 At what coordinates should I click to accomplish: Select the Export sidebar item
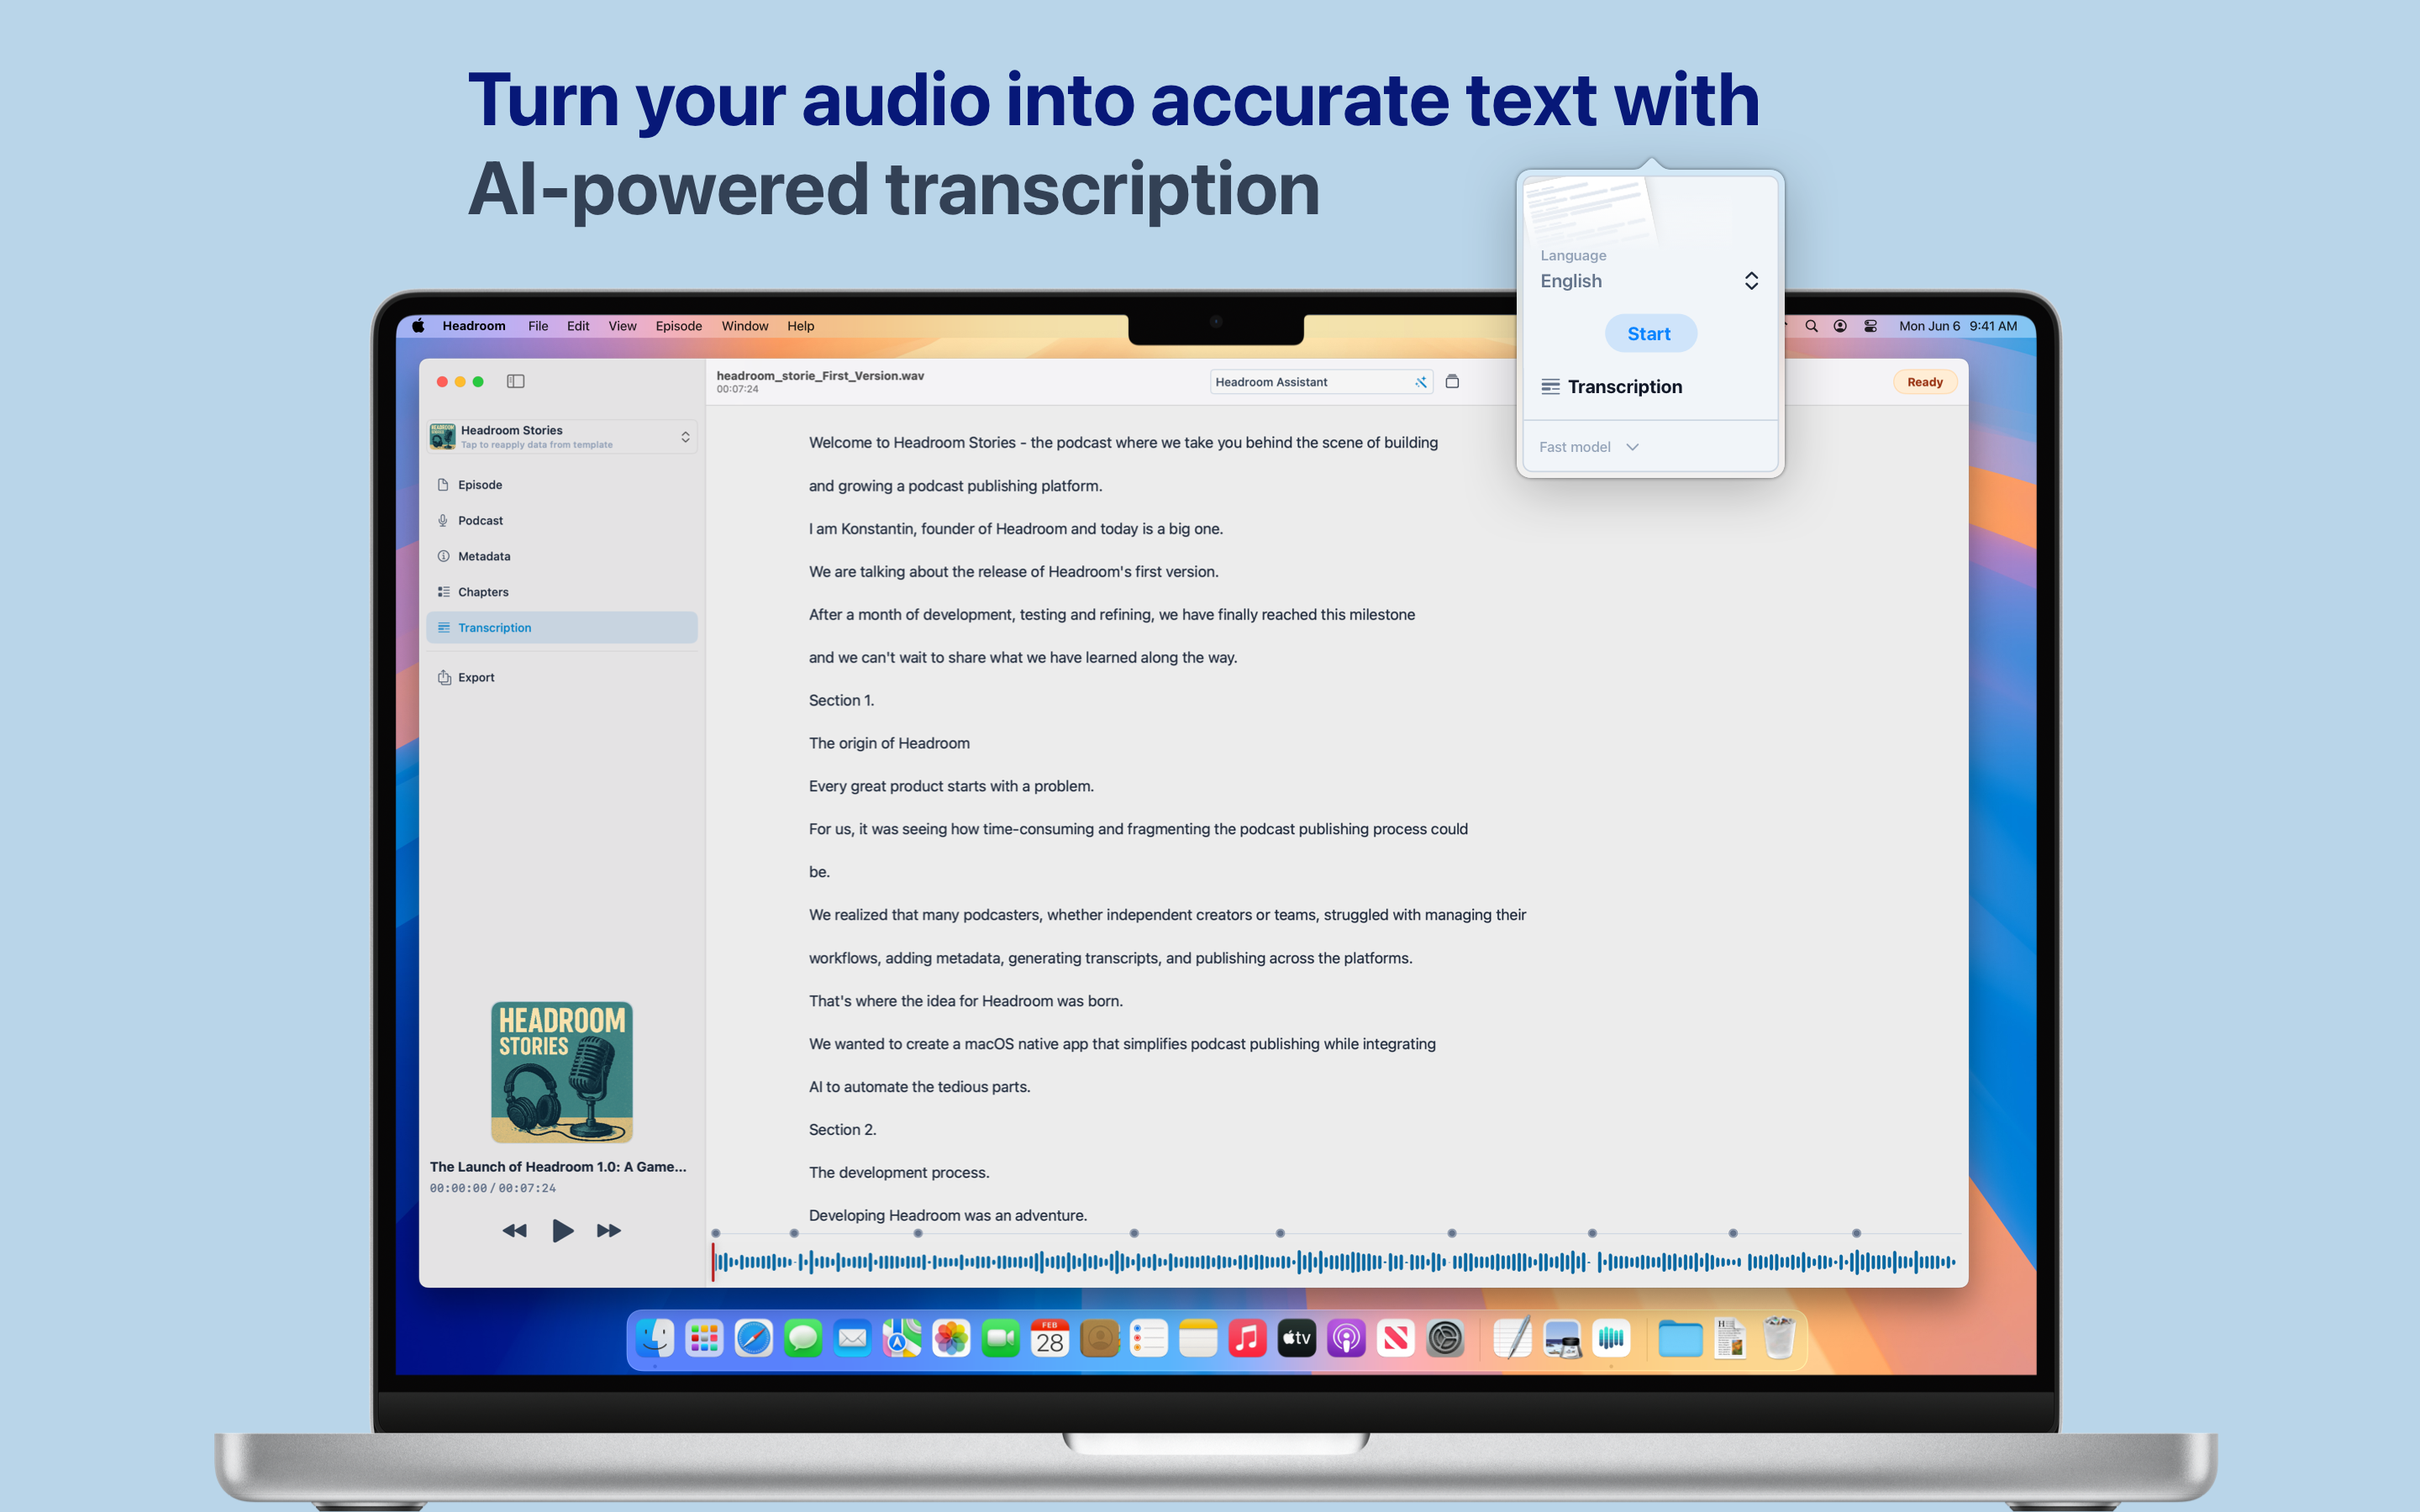point(476,678)
